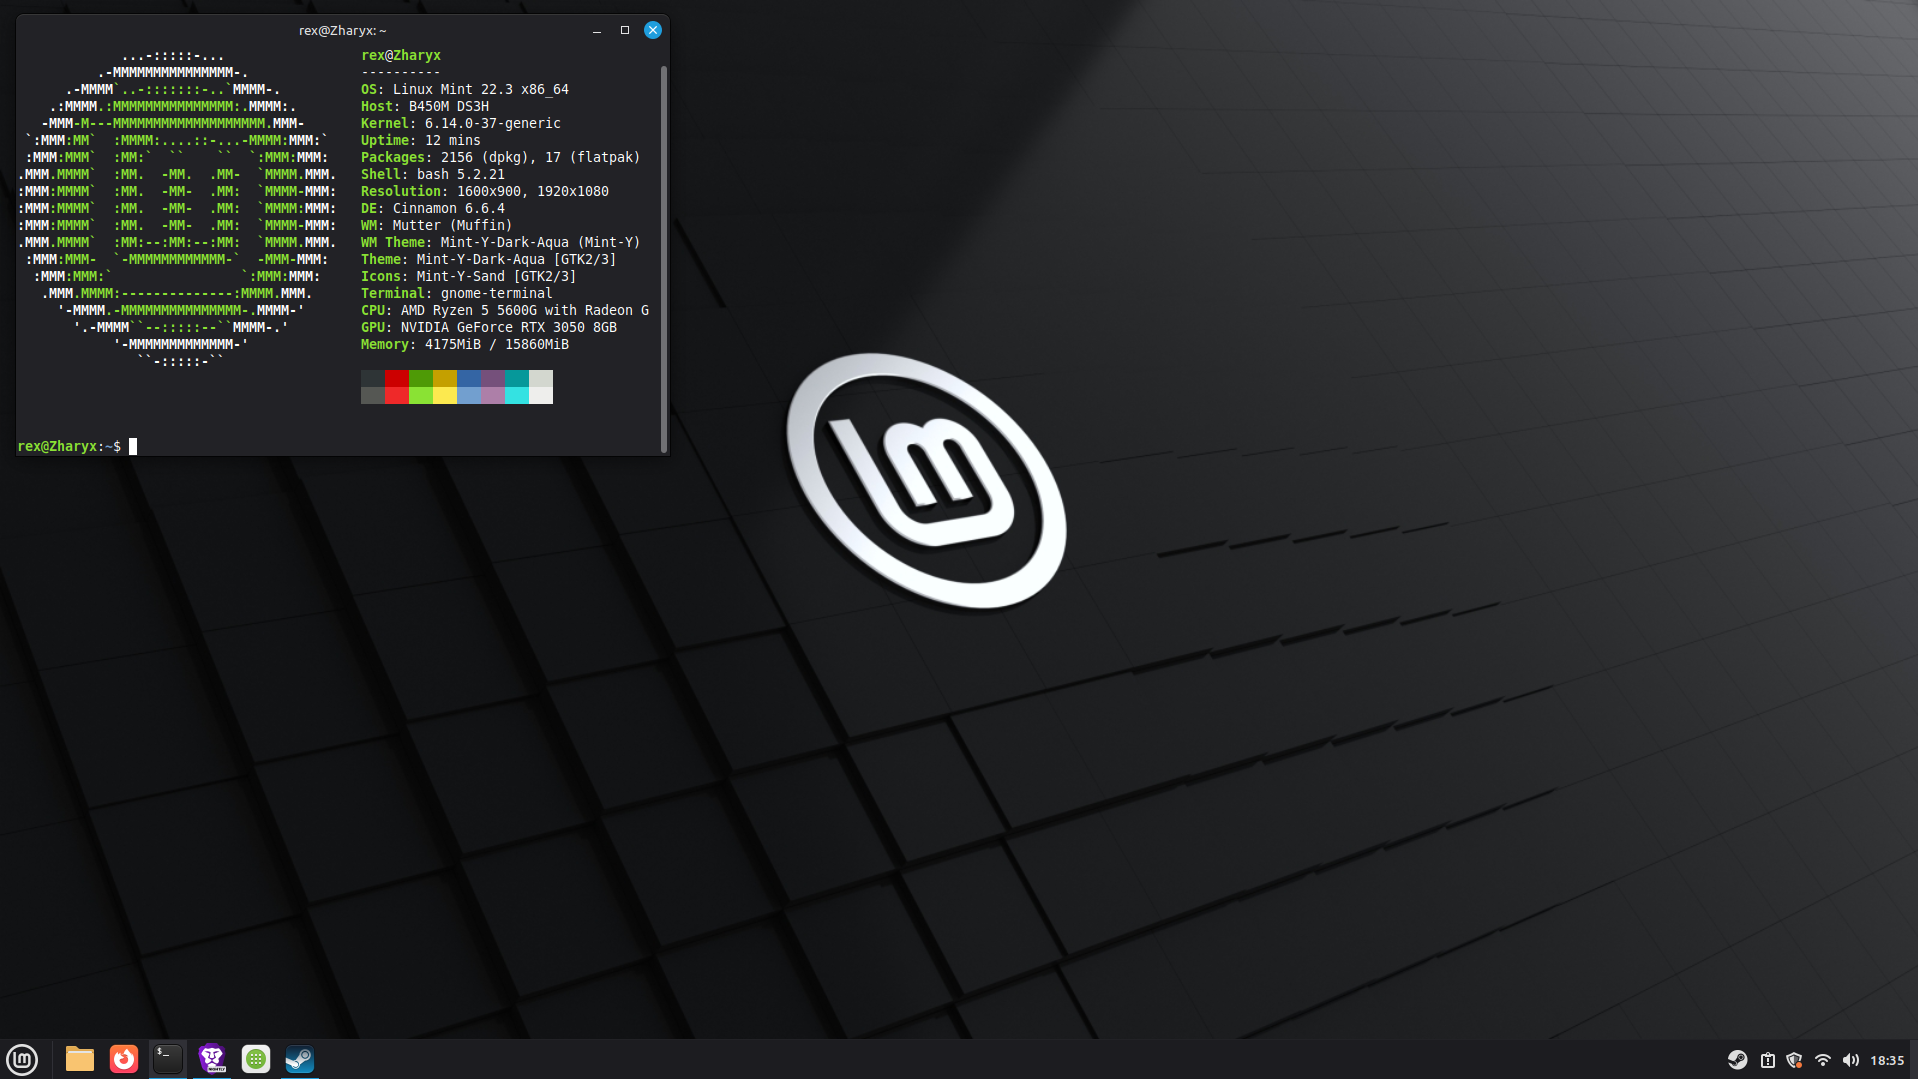Open the green grid app in the panel
The image size is (1918, 1079).
[x=256, y=1059]
